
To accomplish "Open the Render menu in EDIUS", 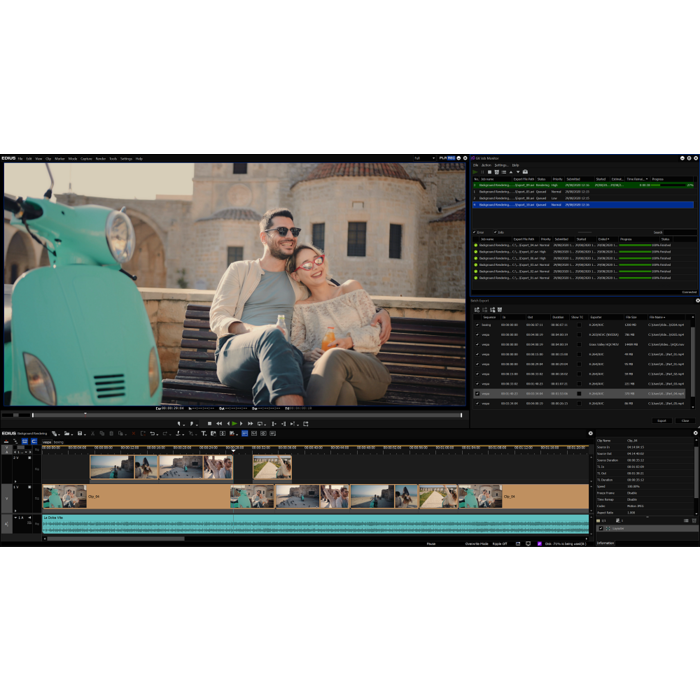I will (x=100, y=158).
